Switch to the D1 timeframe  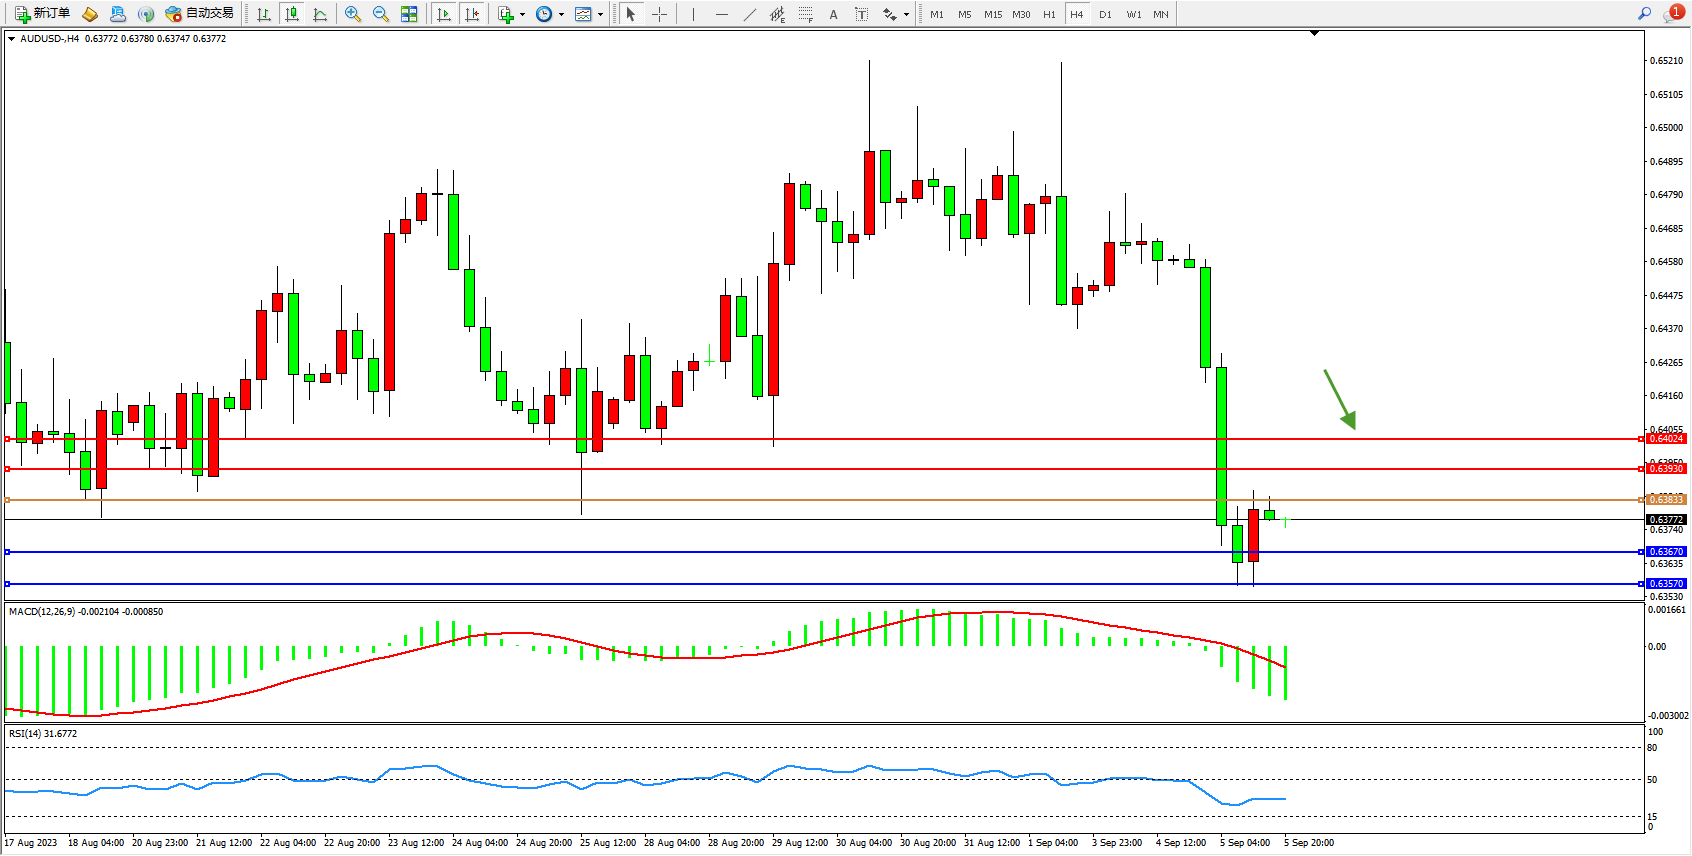[1105, 14]
